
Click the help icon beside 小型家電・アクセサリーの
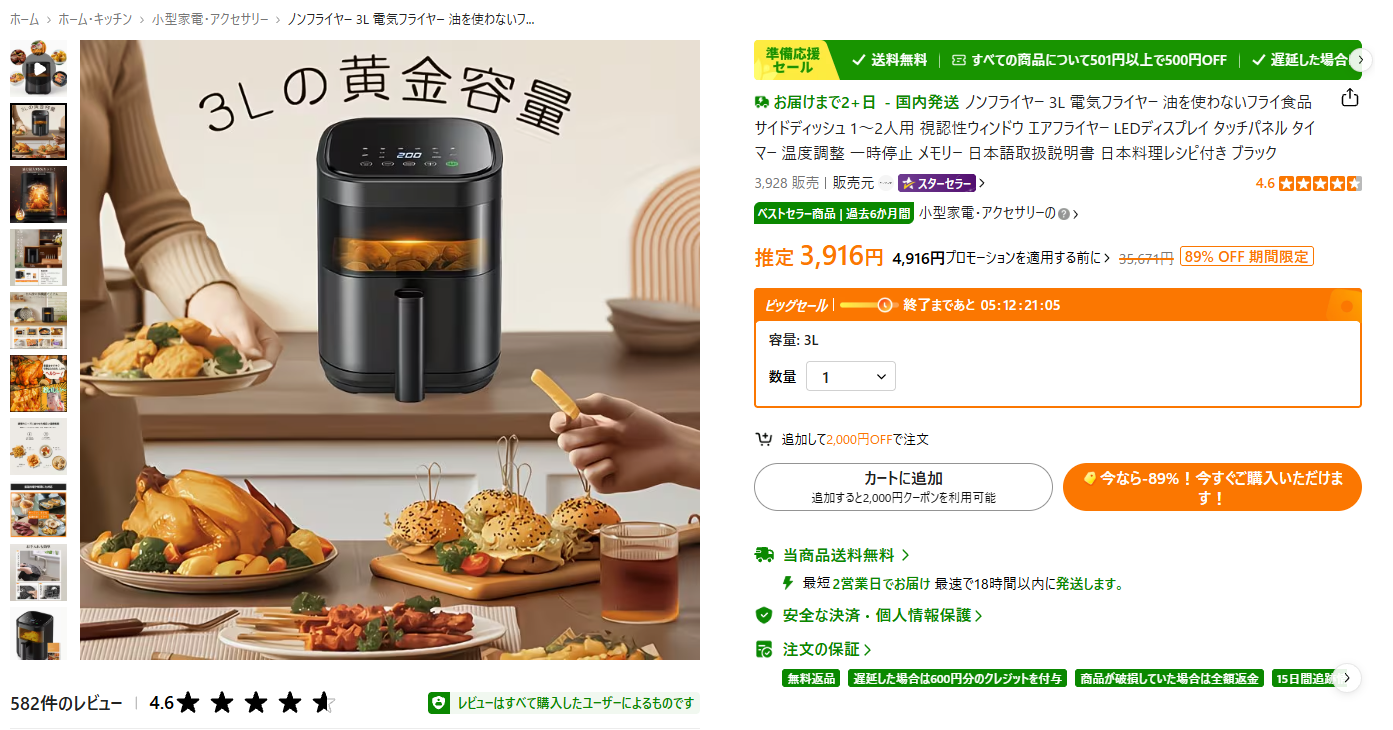click(1064, 214)
